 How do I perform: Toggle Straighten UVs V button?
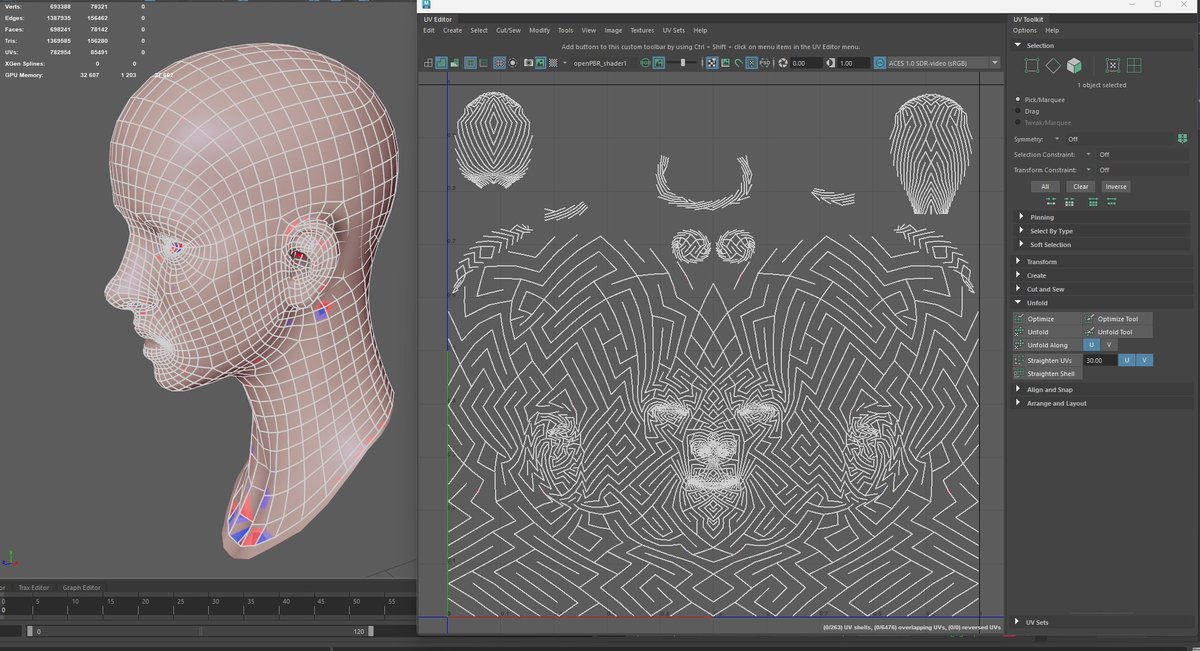tap(1144, 360)
